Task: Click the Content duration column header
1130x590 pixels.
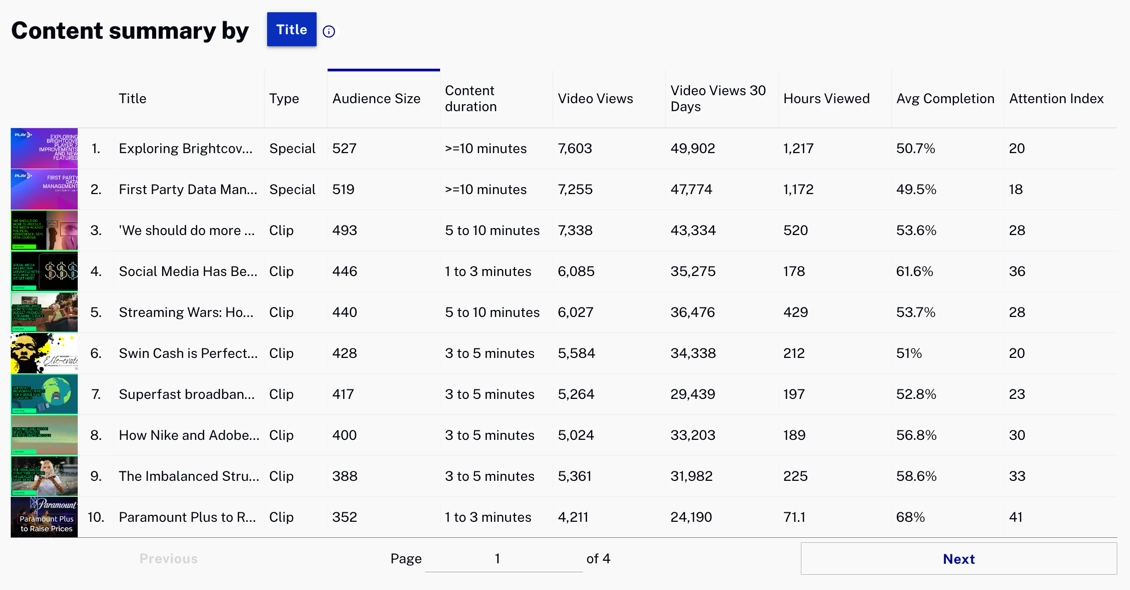Action: point(470,99)
